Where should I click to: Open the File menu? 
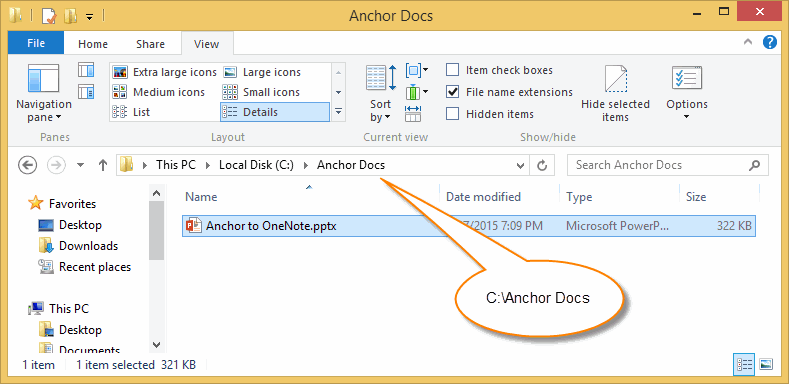[36, 43]
